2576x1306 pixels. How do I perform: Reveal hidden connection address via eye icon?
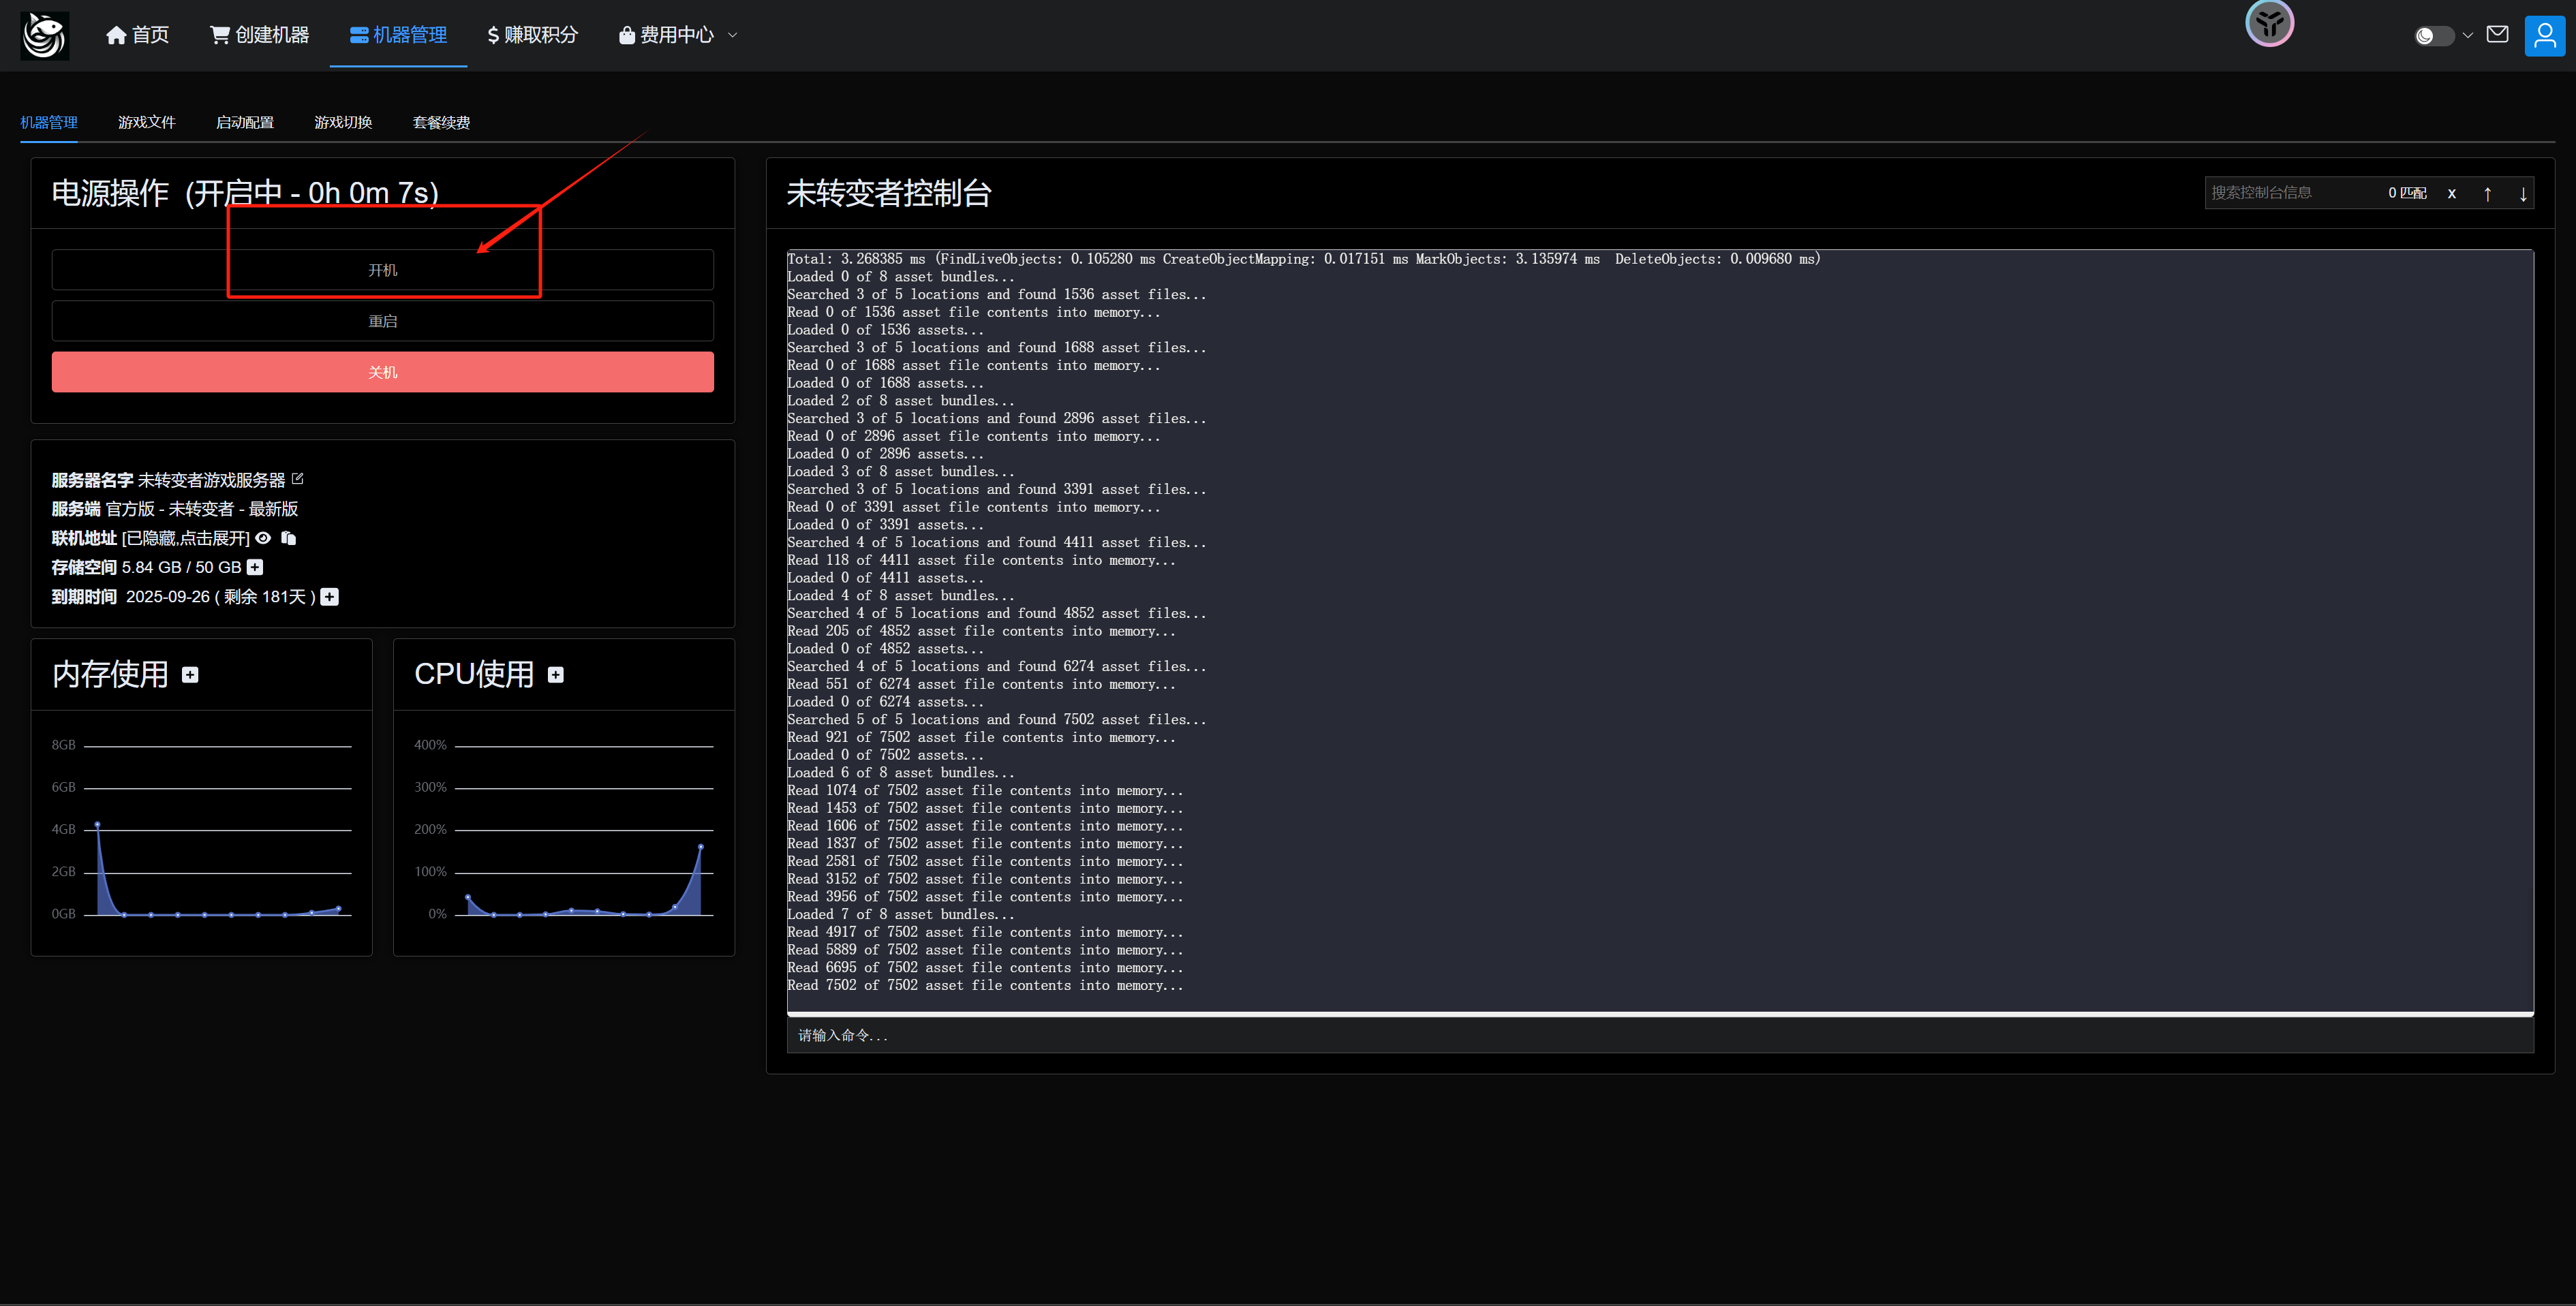263,538
